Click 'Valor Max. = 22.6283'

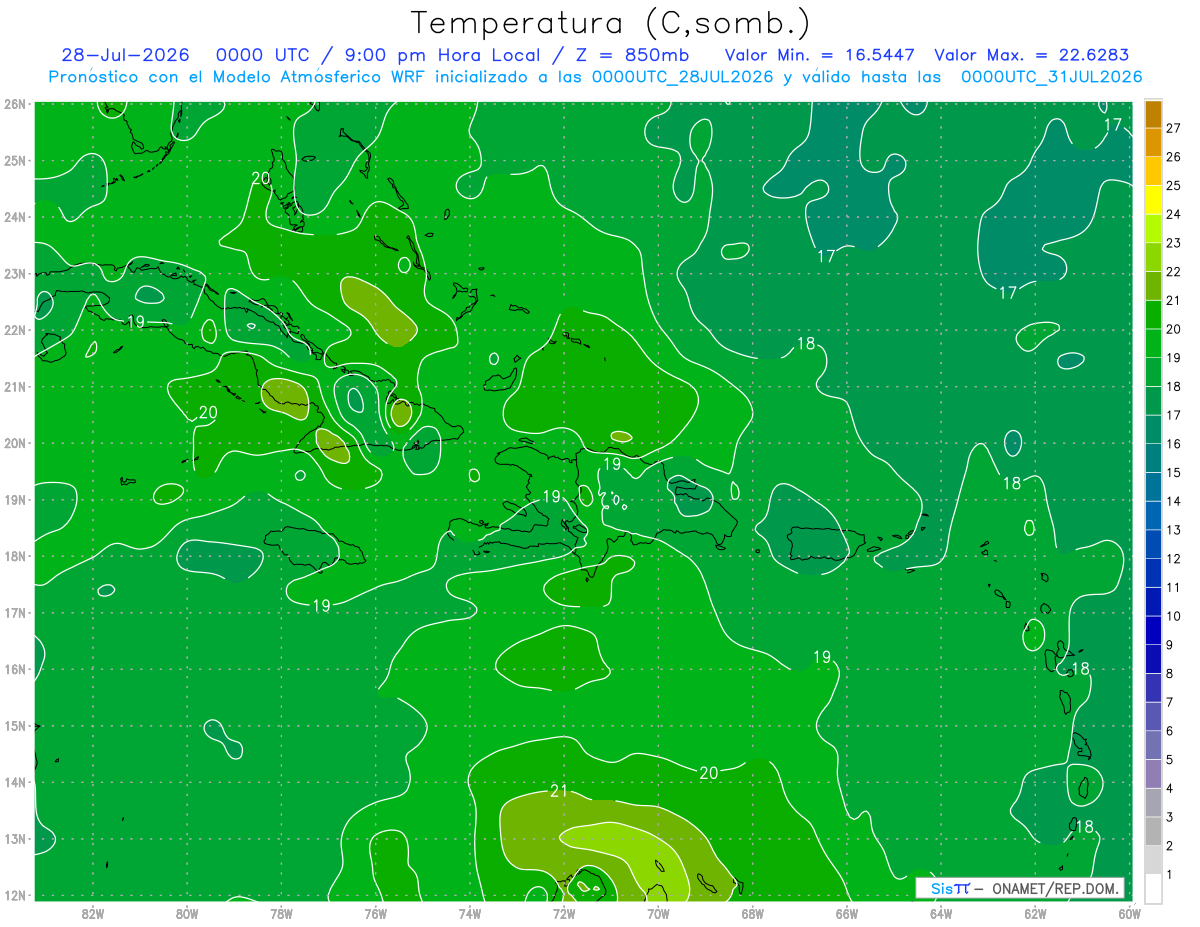click(x=1032, y=55)
